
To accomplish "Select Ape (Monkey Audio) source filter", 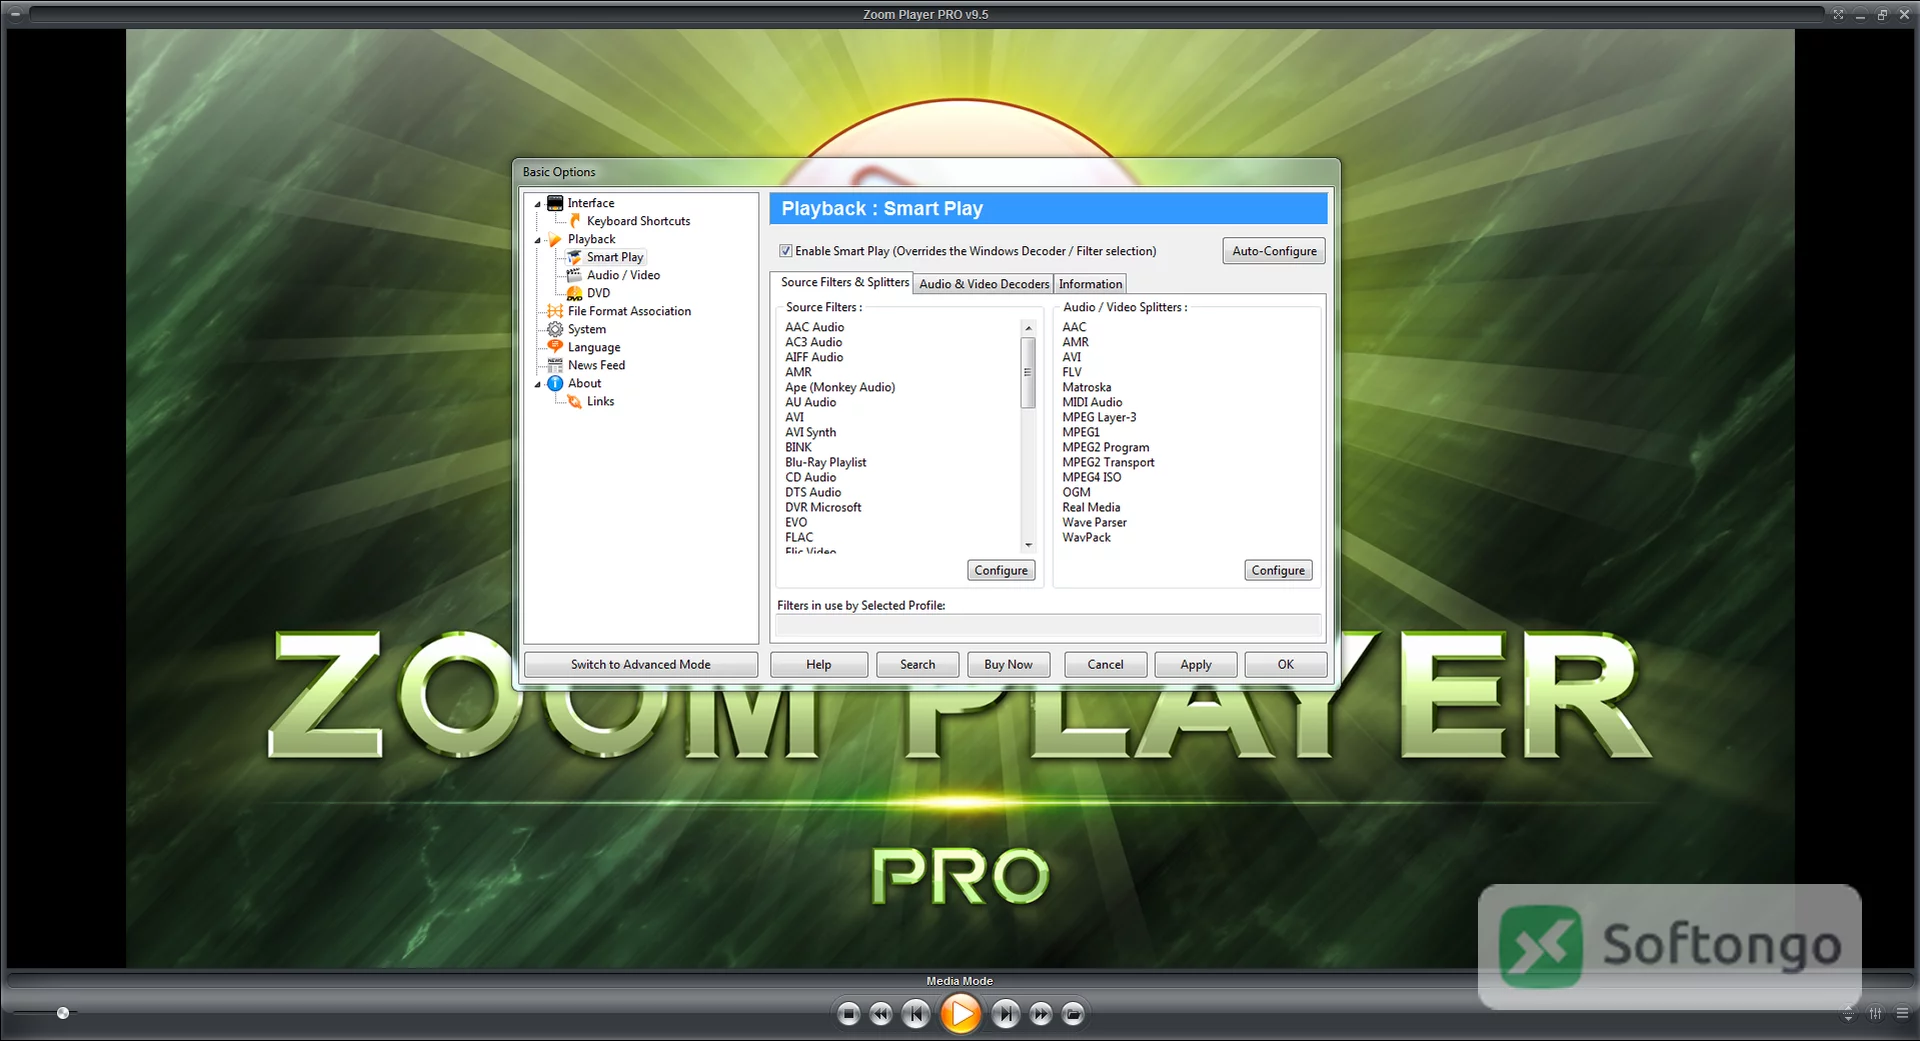I will 840,387.
